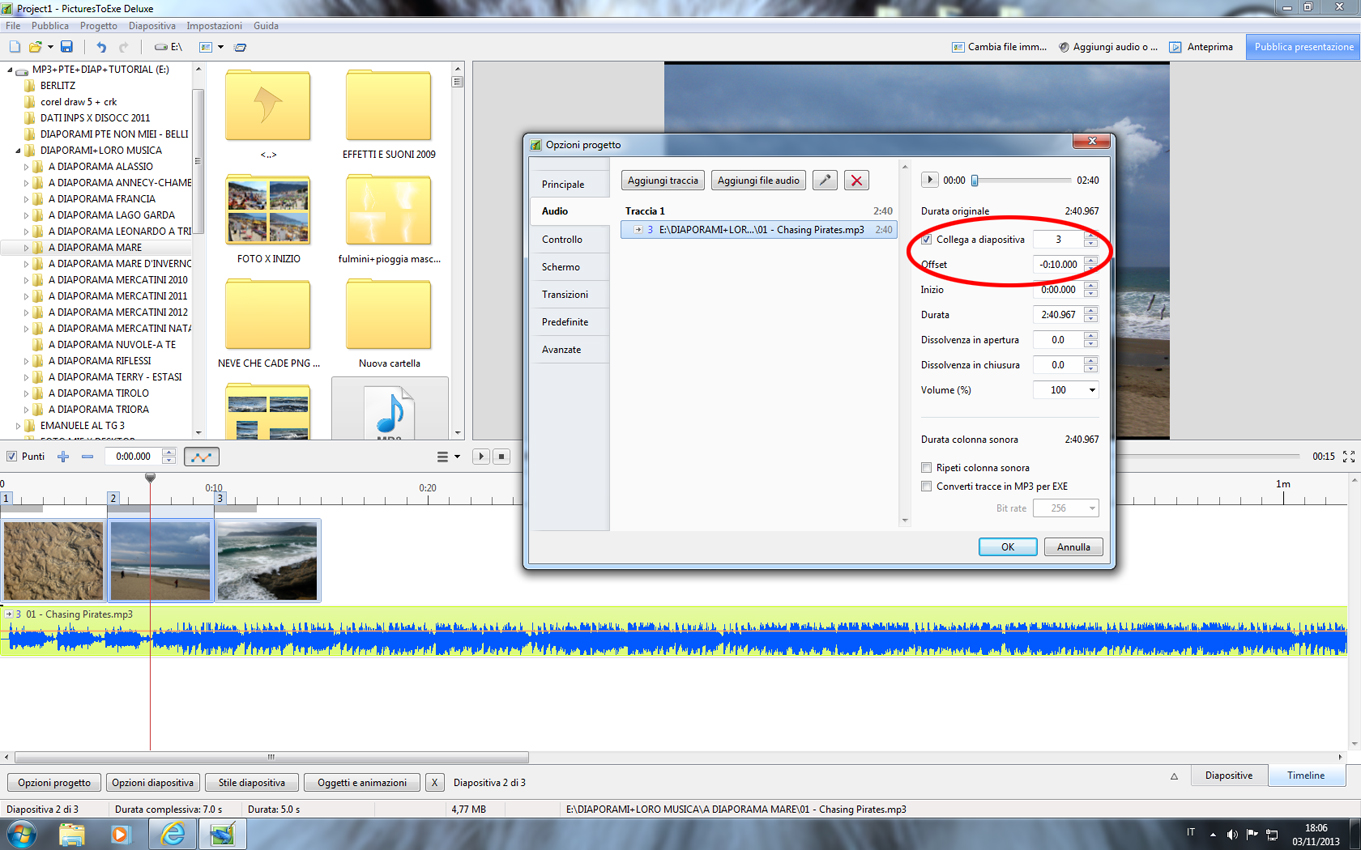
Task: Click the waveform envelope icon on timeline bar
Action: click(x=201, y=457)
